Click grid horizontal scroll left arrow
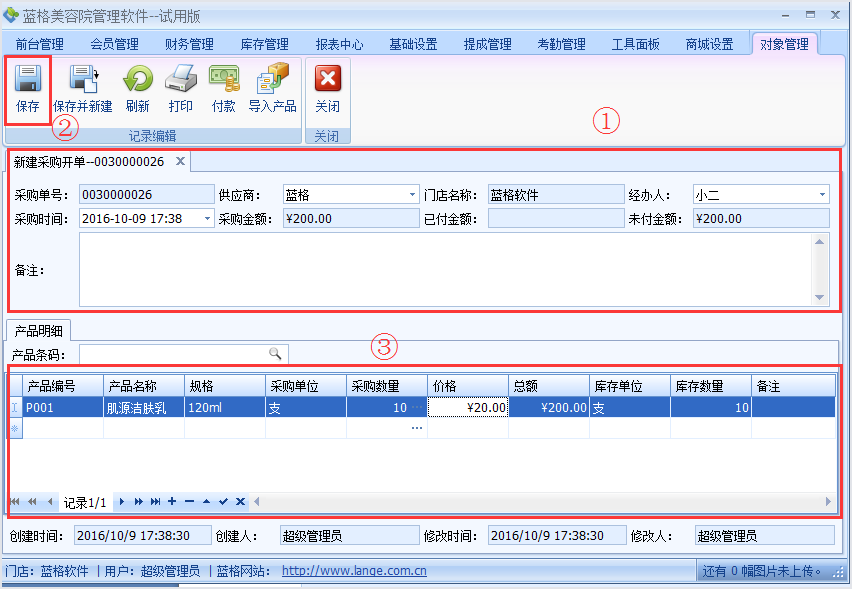 tap(256, 502)
